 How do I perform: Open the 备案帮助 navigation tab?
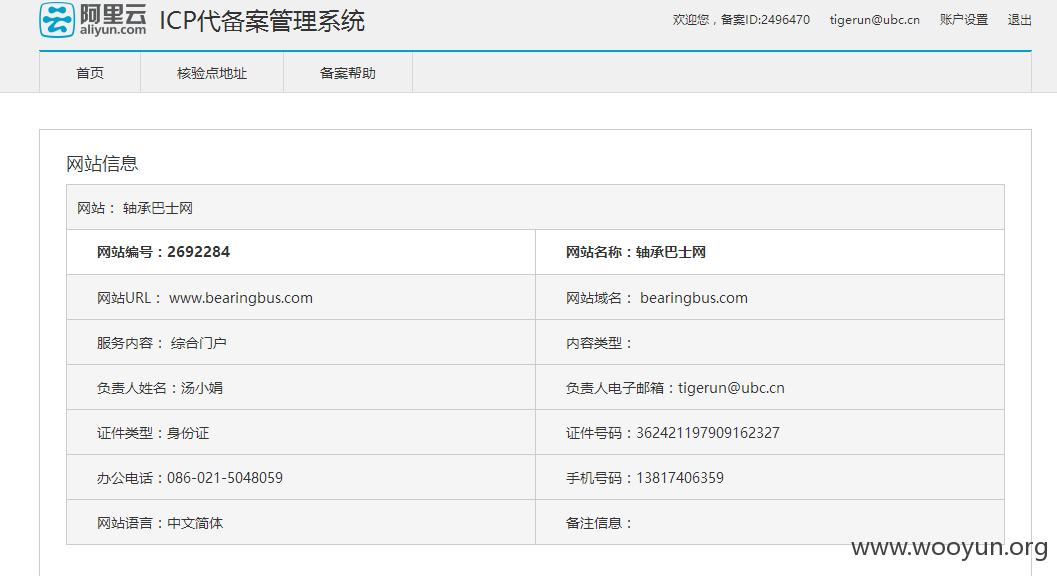pyautogui.click(x=348, y=73)
